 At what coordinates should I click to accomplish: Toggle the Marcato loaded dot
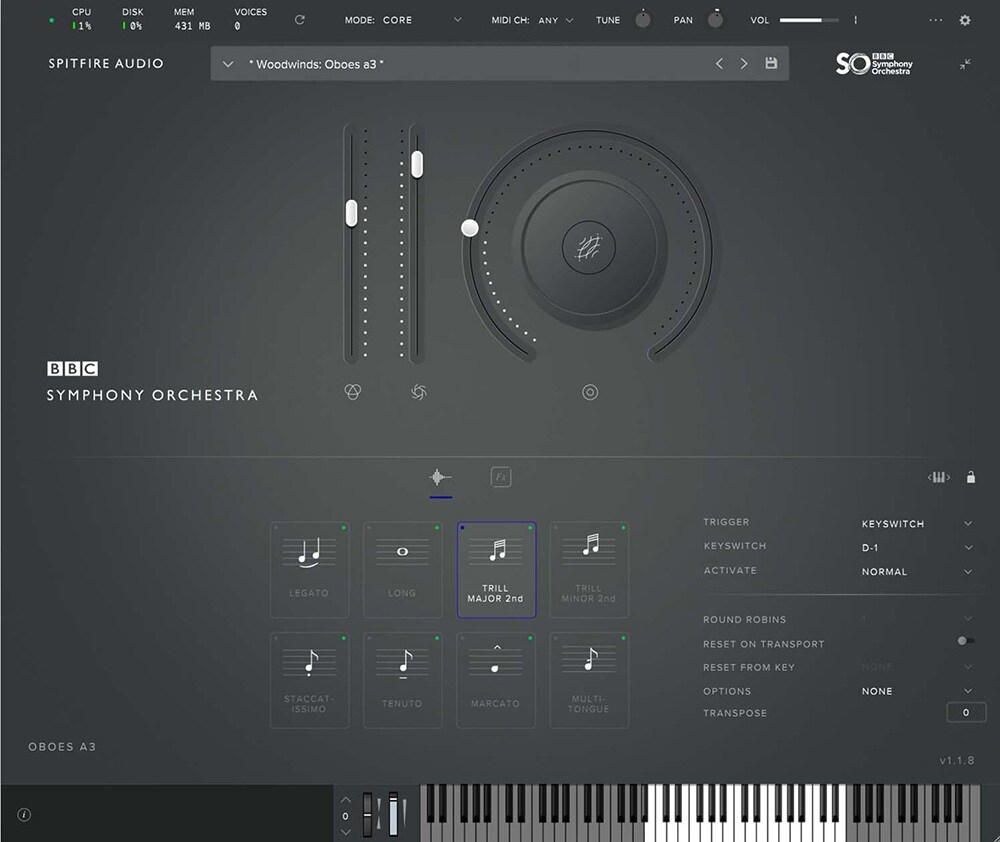[x=530, y=639]
